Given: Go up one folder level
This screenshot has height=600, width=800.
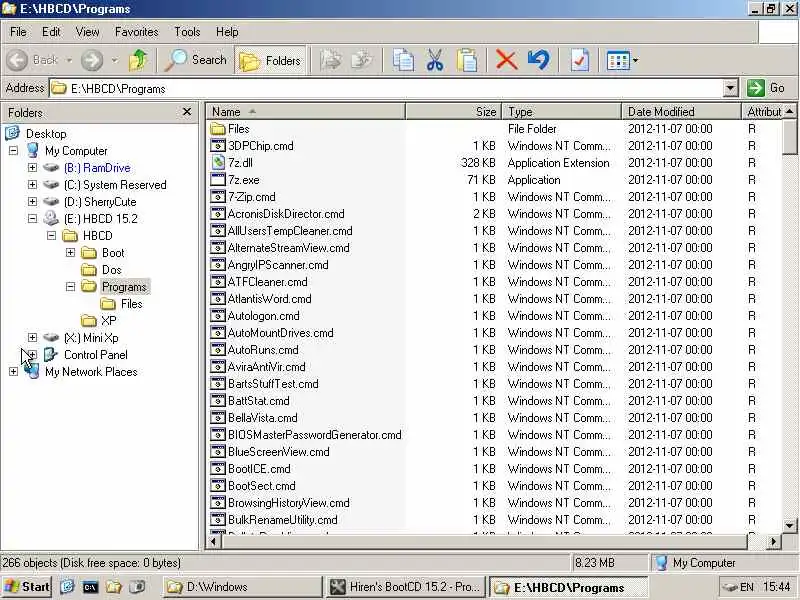Looking at the screenshot, I should pyautogui.click(x=138, y=60).
